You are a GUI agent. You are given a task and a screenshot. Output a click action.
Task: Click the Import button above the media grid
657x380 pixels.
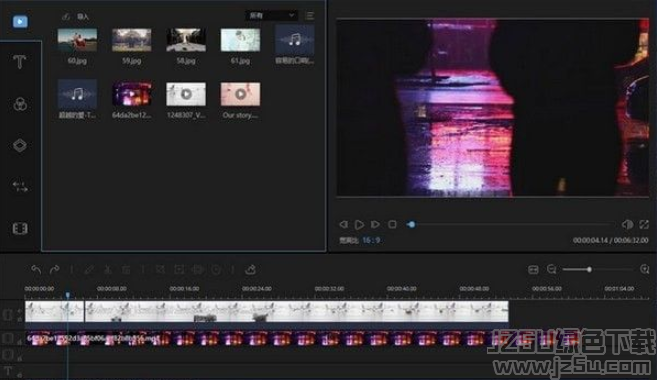point(76,17)
